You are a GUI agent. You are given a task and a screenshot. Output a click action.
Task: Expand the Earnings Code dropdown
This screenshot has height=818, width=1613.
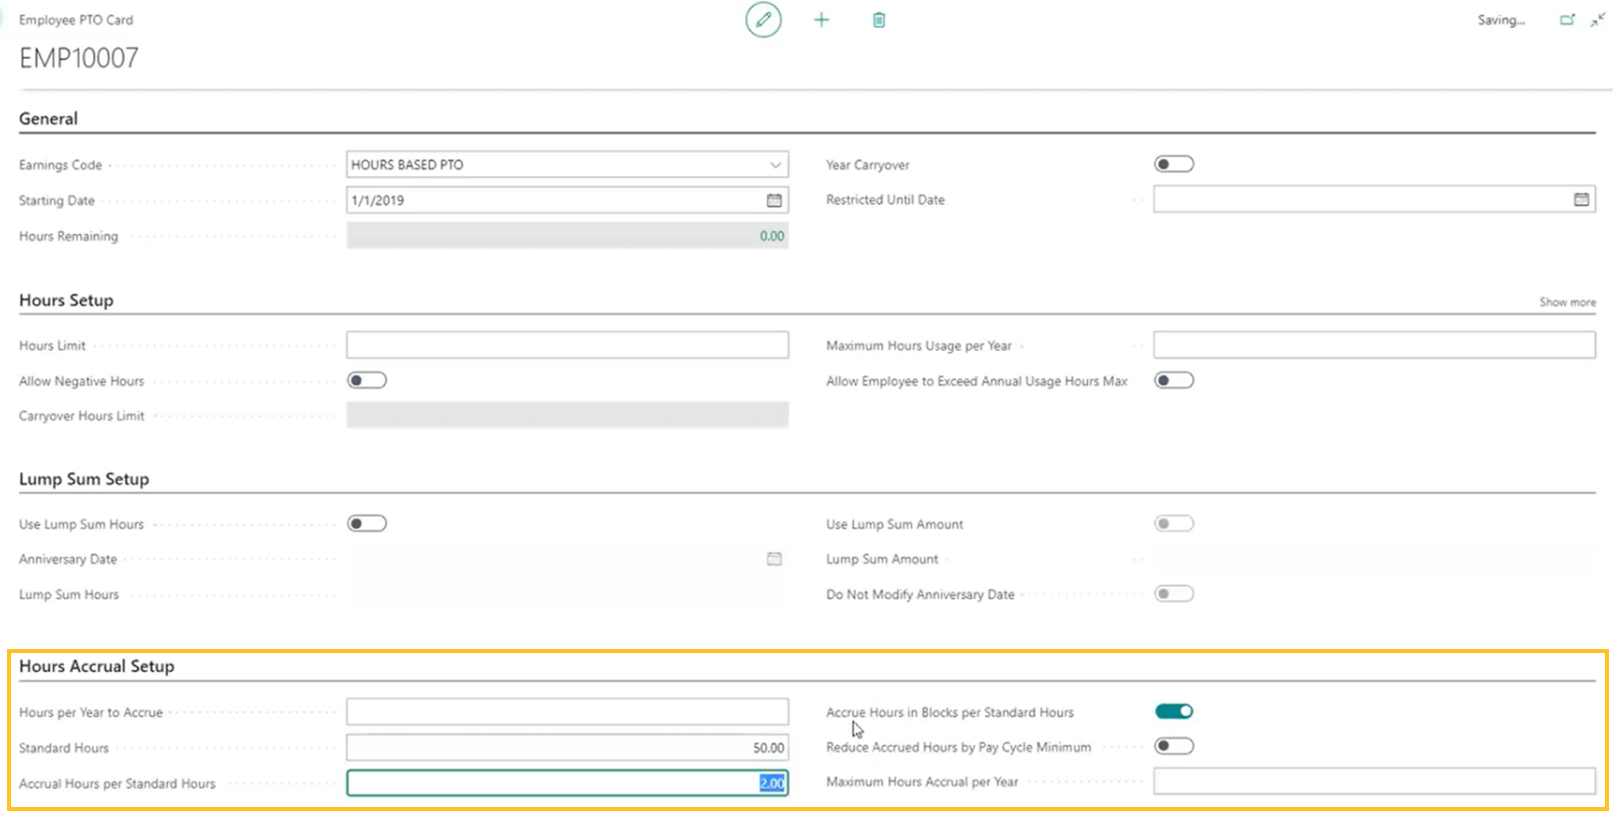tap(775, 165)
